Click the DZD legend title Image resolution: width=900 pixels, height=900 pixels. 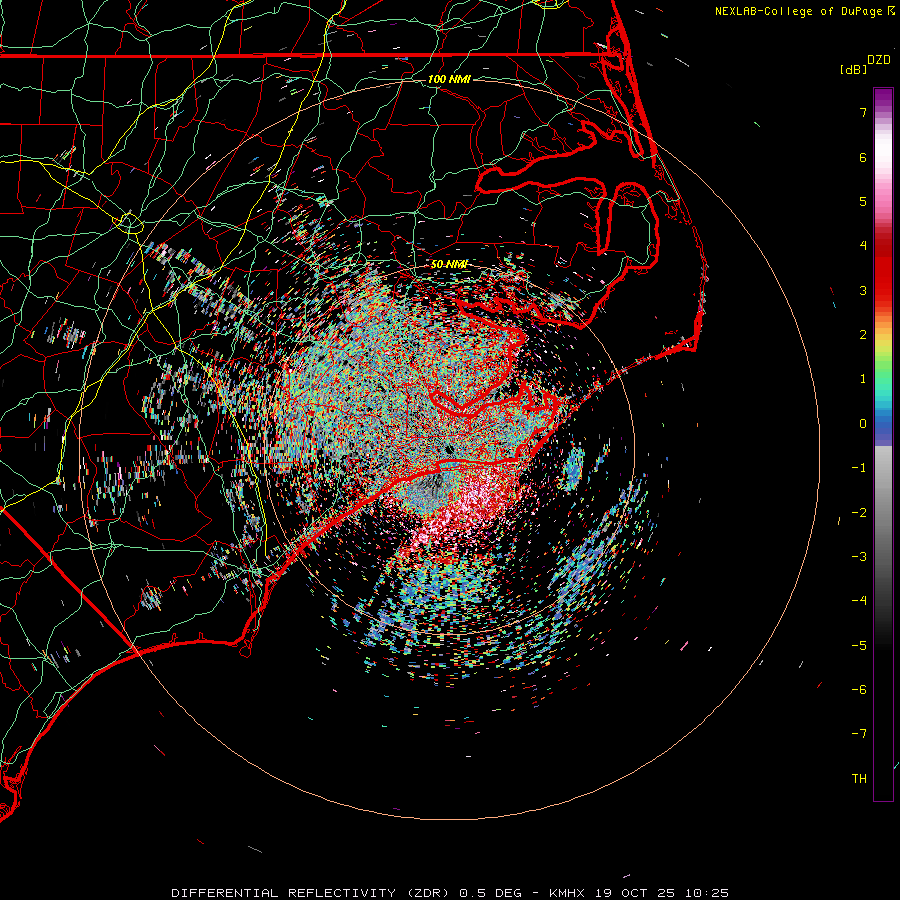[879, 60]
